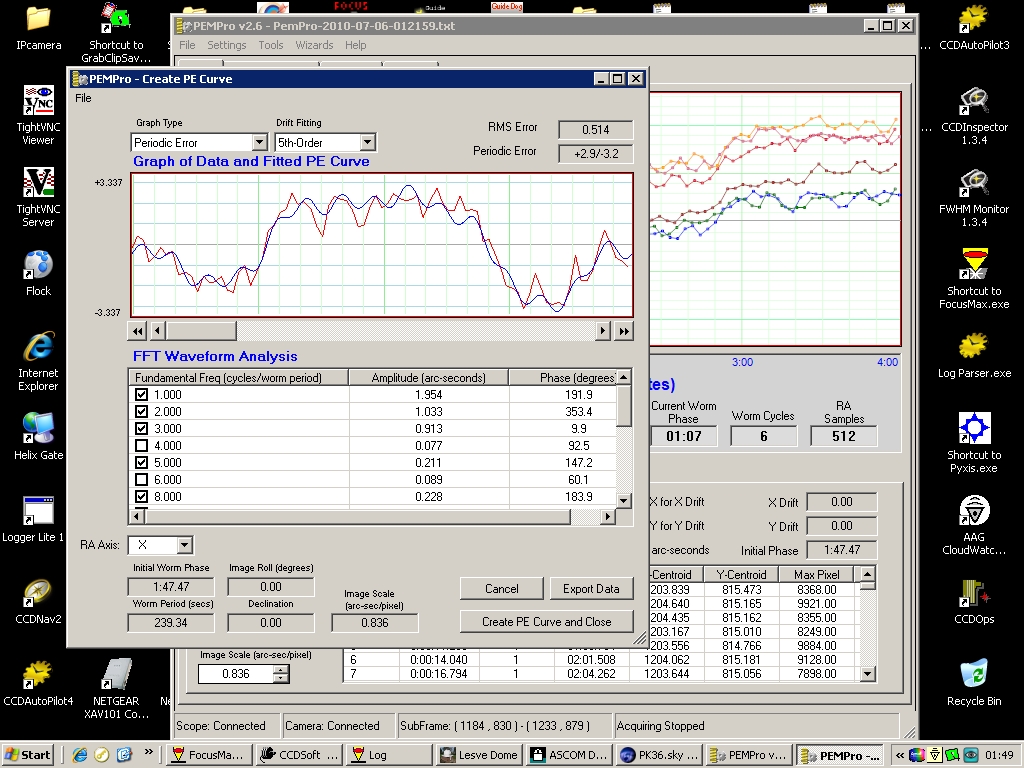Uncheck the 8.000 fundamental frequency
The width and height of the screenshot is (1024, 768).
coord(141,496)
